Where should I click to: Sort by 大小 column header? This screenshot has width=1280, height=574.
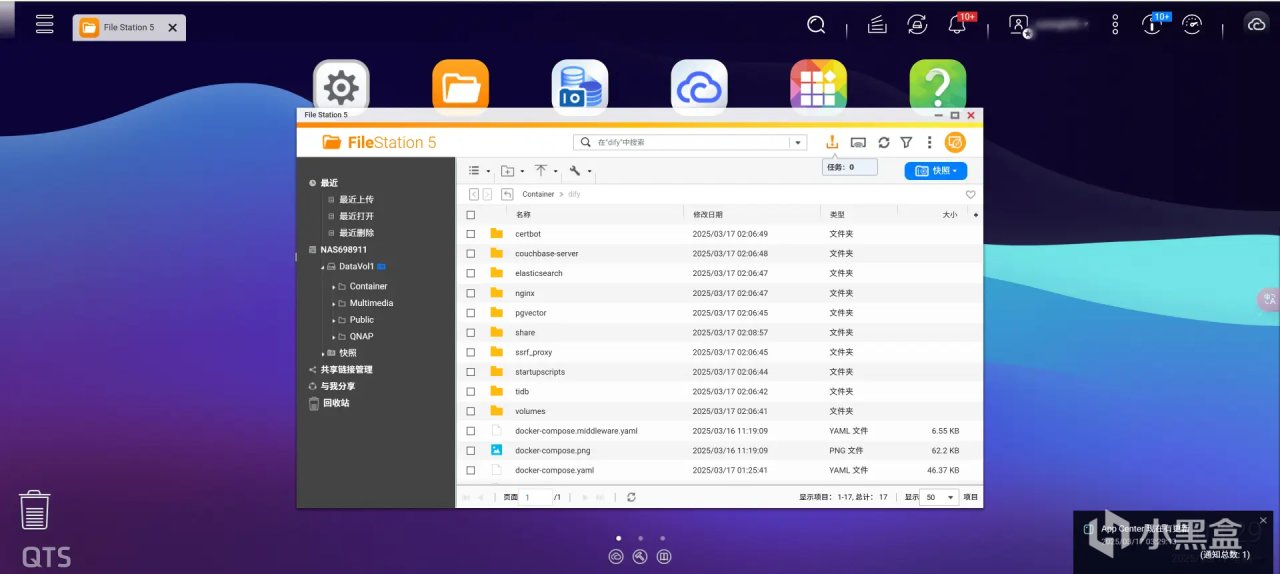949,214
